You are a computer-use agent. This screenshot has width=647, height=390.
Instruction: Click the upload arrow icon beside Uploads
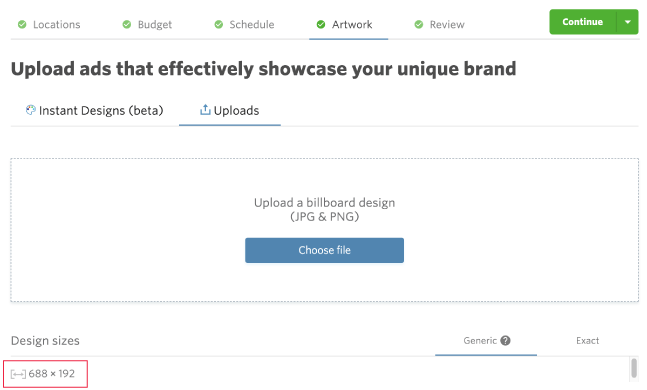(x=205, y=109)
